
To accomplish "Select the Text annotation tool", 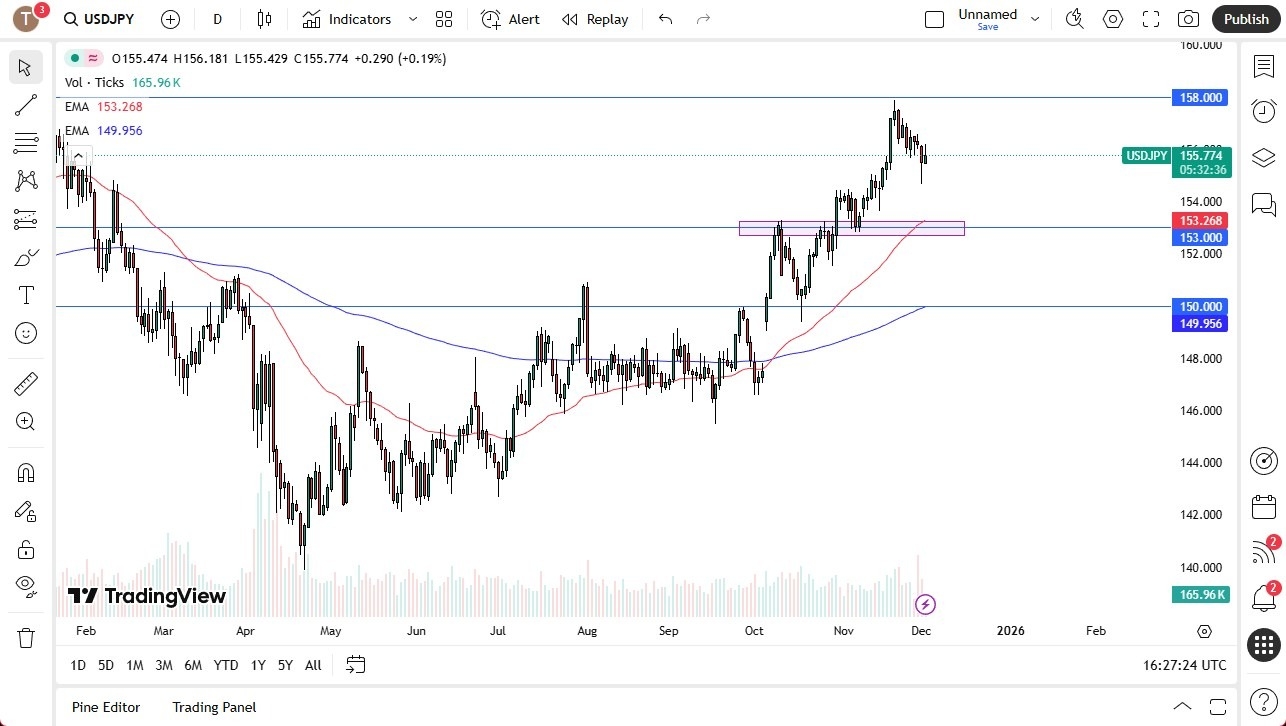I will pyautogui.click(x=26, y=294).
